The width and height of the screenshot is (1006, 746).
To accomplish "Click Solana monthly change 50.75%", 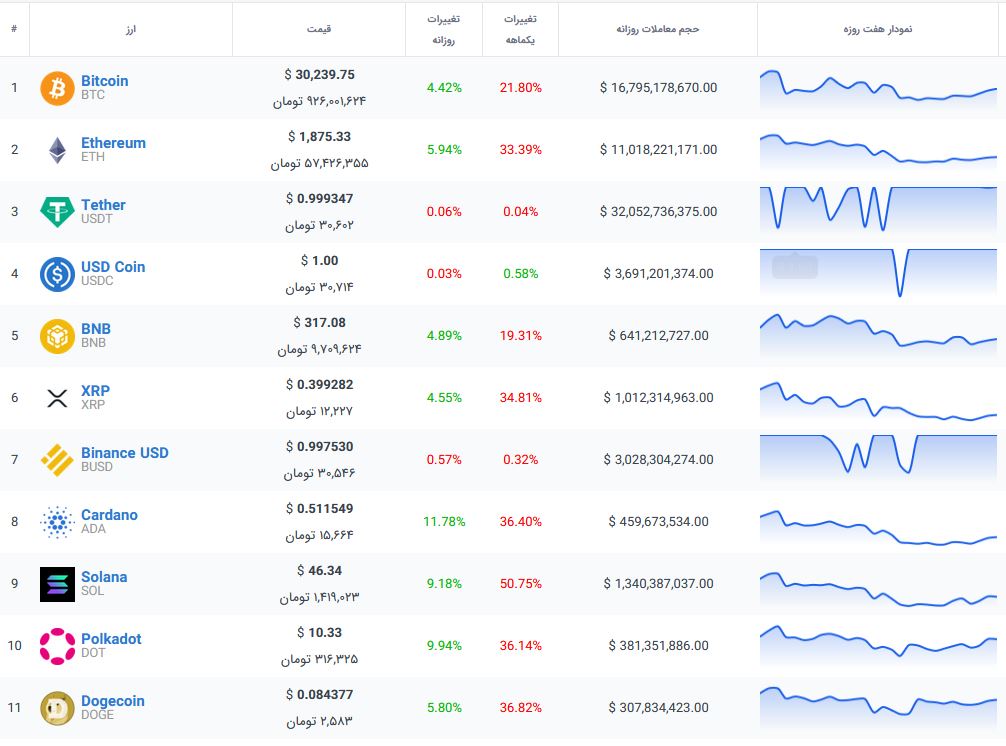I will pyautogui.click(x=520, y=584).
